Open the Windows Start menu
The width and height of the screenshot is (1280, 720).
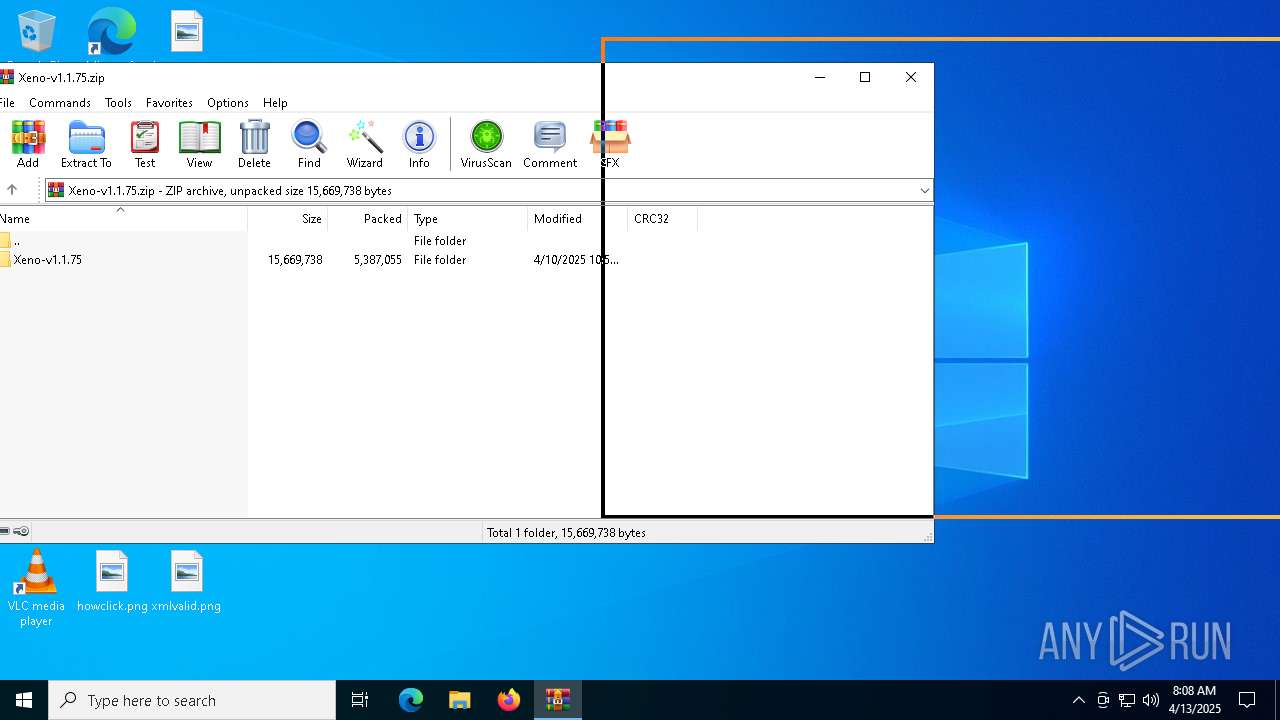coord(24,700)
